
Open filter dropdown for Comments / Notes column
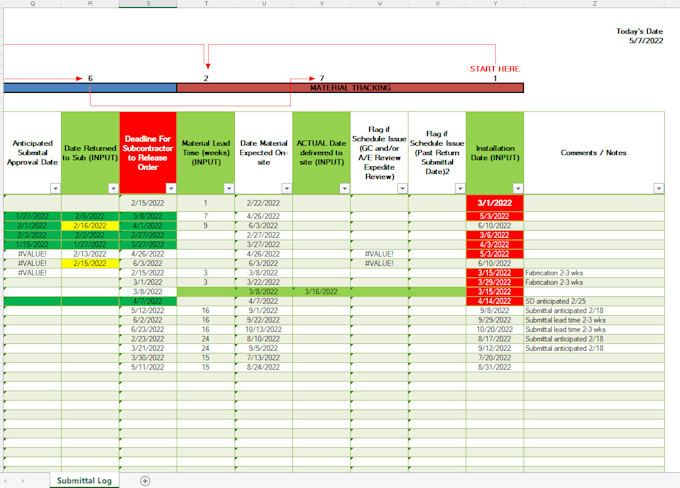[659, 188]
